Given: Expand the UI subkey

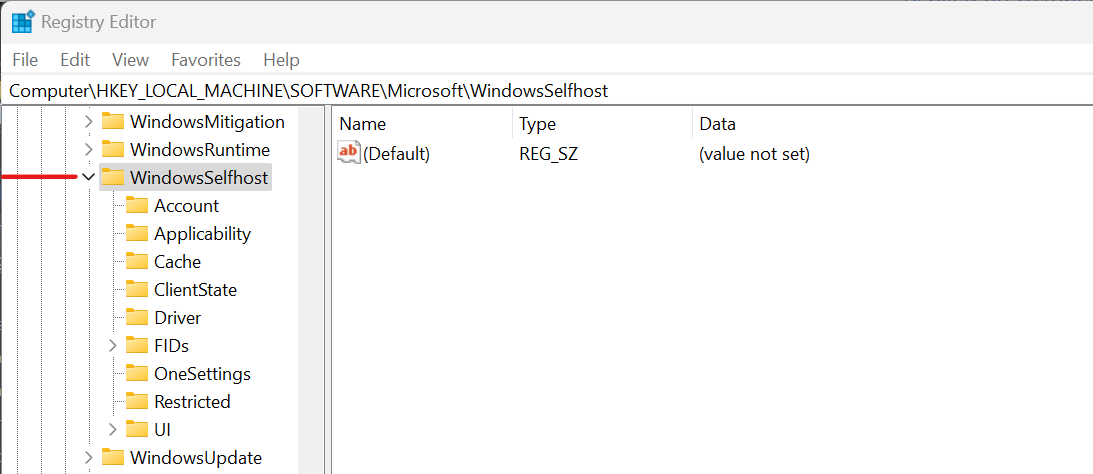Looking at the screenshot, I should [x=113, y=429].
